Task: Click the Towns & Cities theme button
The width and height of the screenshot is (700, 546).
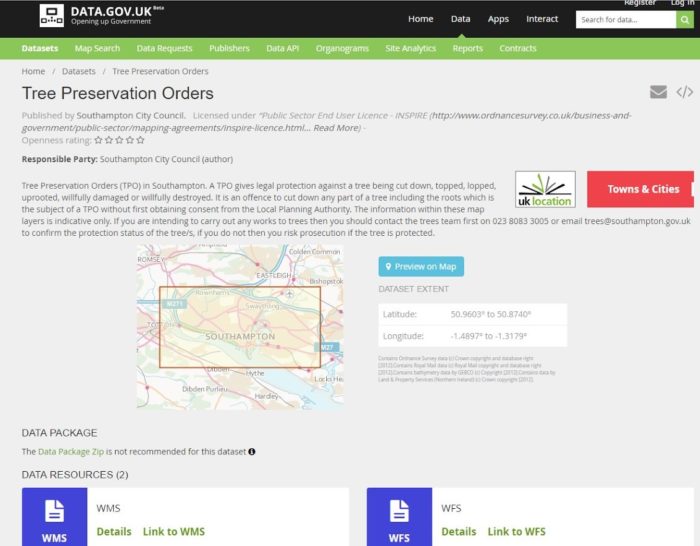Action: pyautogui.click(x=640, y=189)
